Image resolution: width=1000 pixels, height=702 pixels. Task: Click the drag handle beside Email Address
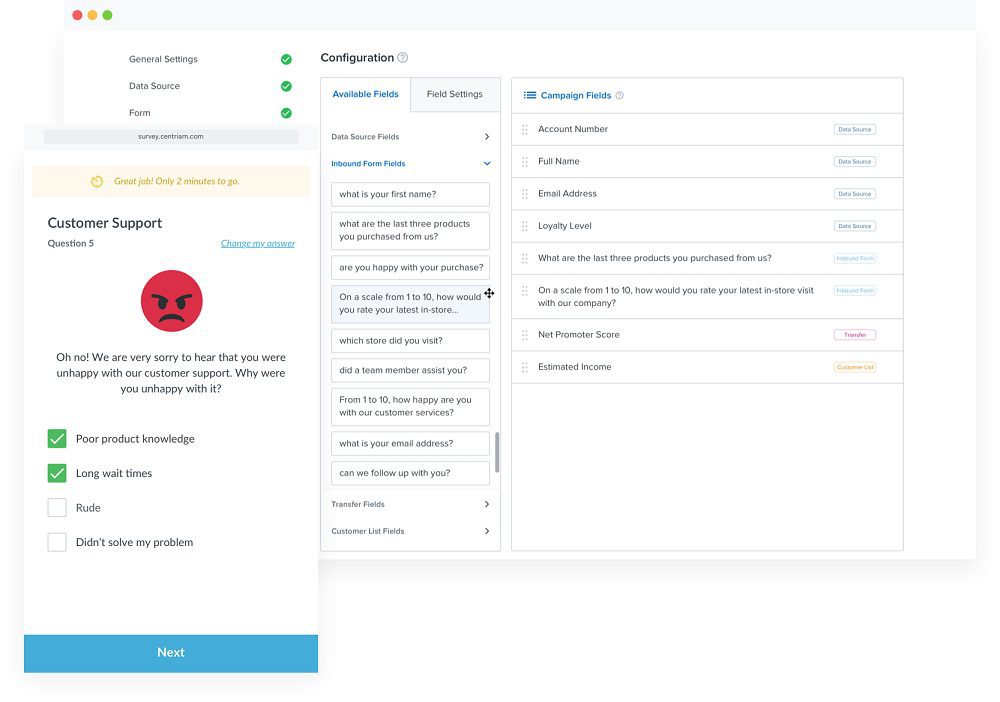(525, 194)
